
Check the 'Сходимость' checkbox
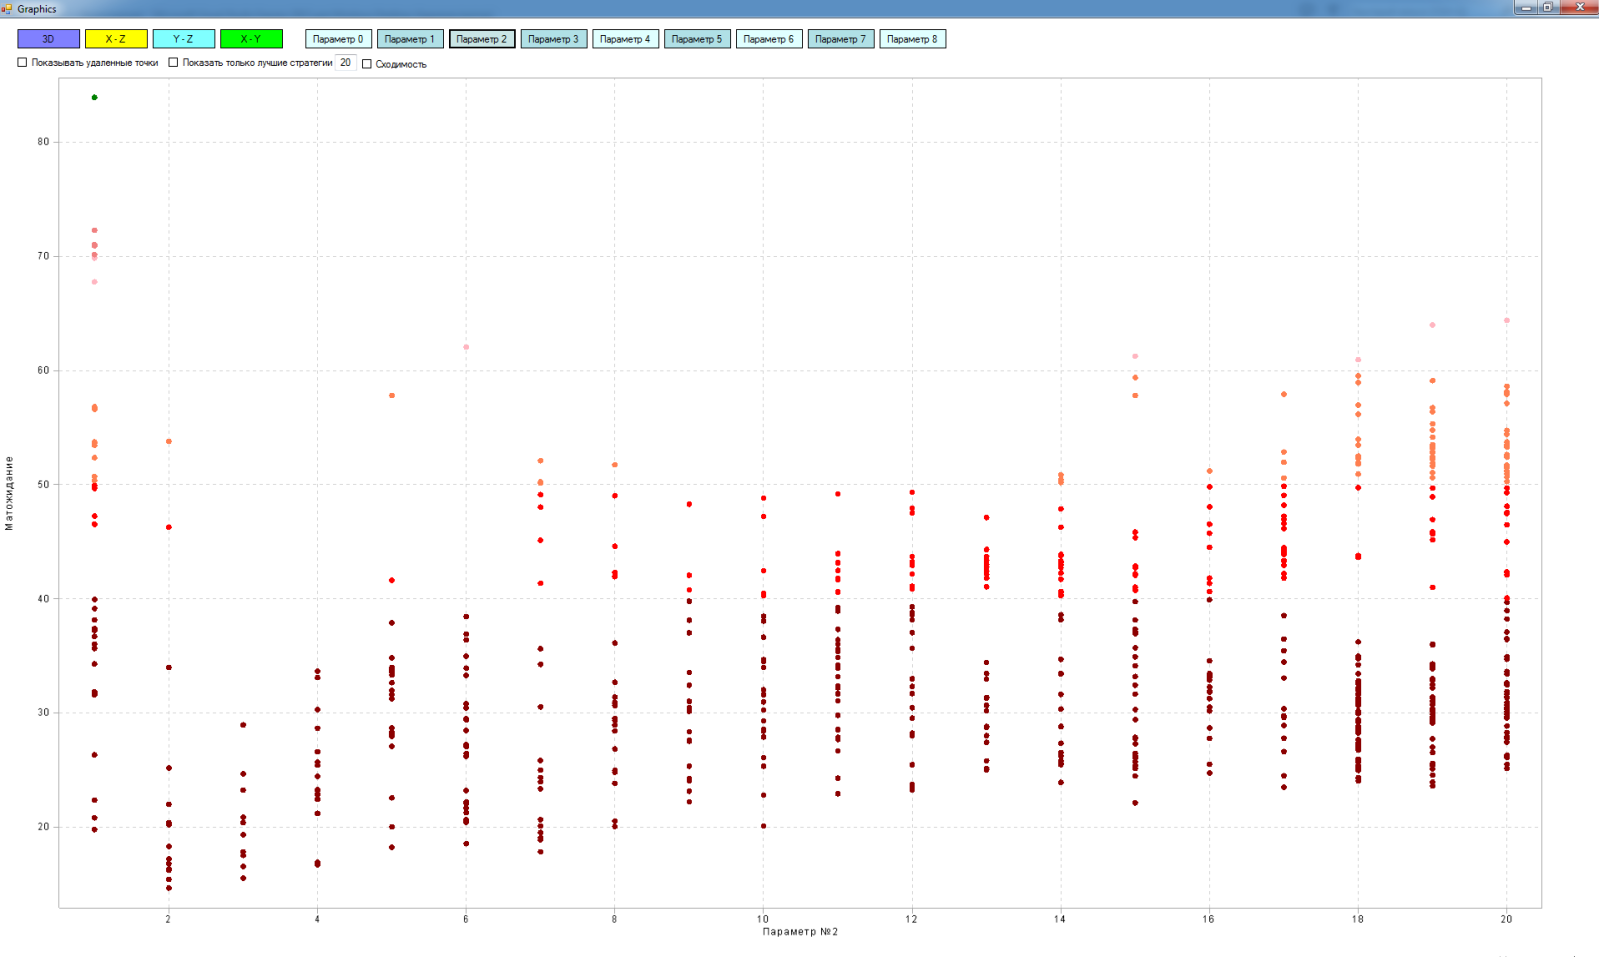(x=367, y=64)
